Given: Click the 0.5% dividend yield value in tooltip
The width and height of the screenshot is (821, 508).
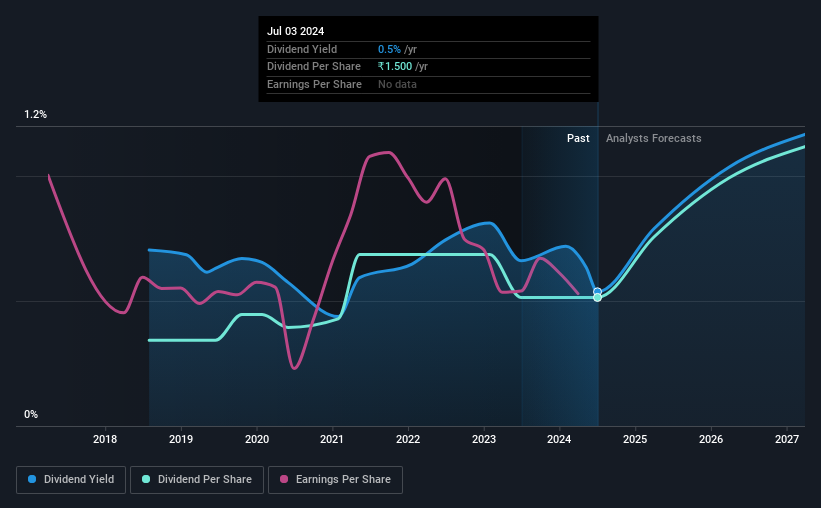Looking at the screenshot, I should pyautogui.click(x=389, y=49).
